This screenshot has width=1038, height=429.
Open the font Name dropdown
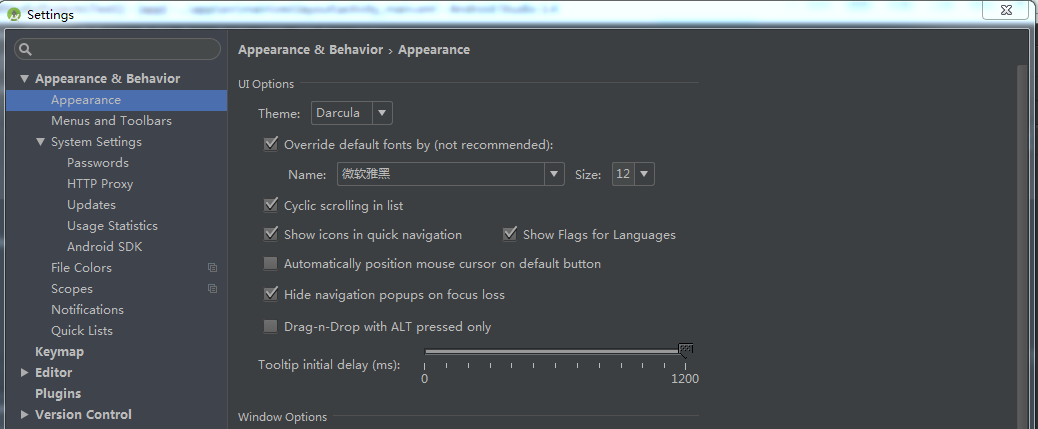pos(554,174)
